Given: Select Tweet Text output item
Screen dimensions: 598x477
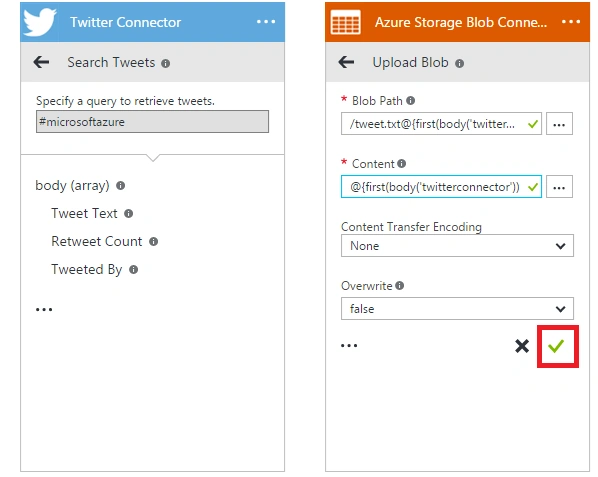Looking at the screenshot, I should click(x=84, y=213).
